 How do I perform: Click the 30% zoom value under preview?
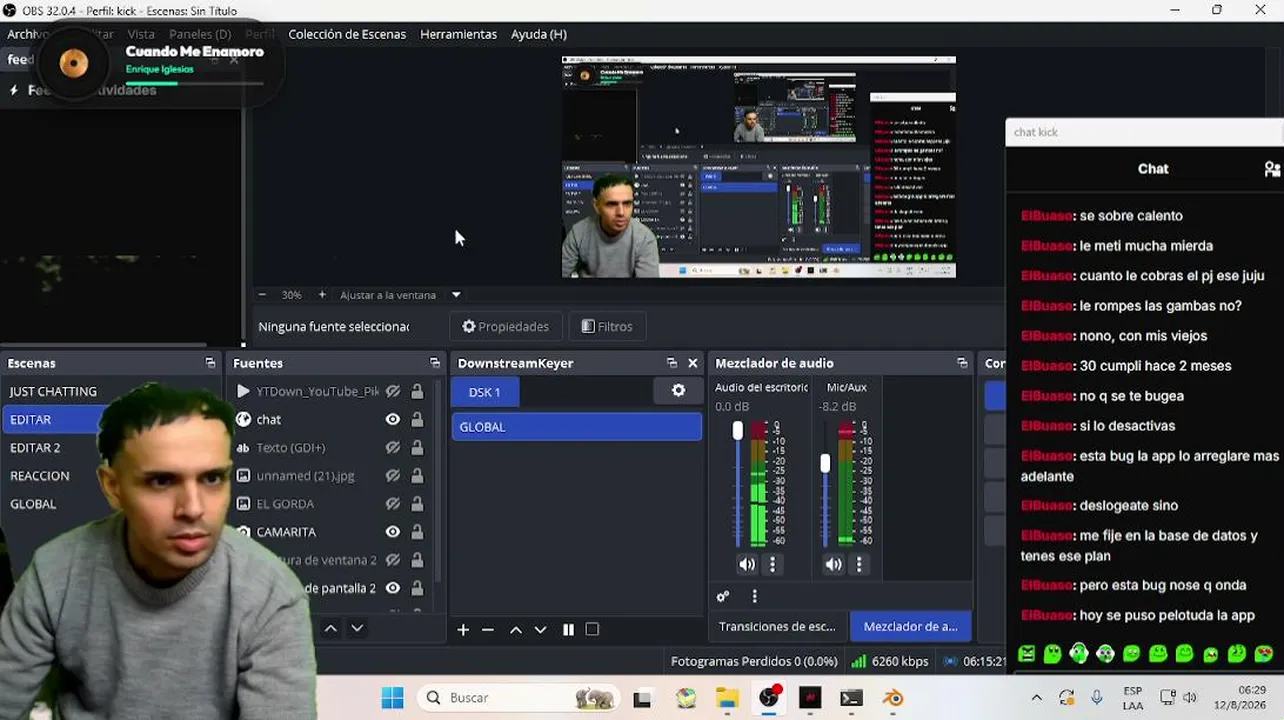click(291, 295)
